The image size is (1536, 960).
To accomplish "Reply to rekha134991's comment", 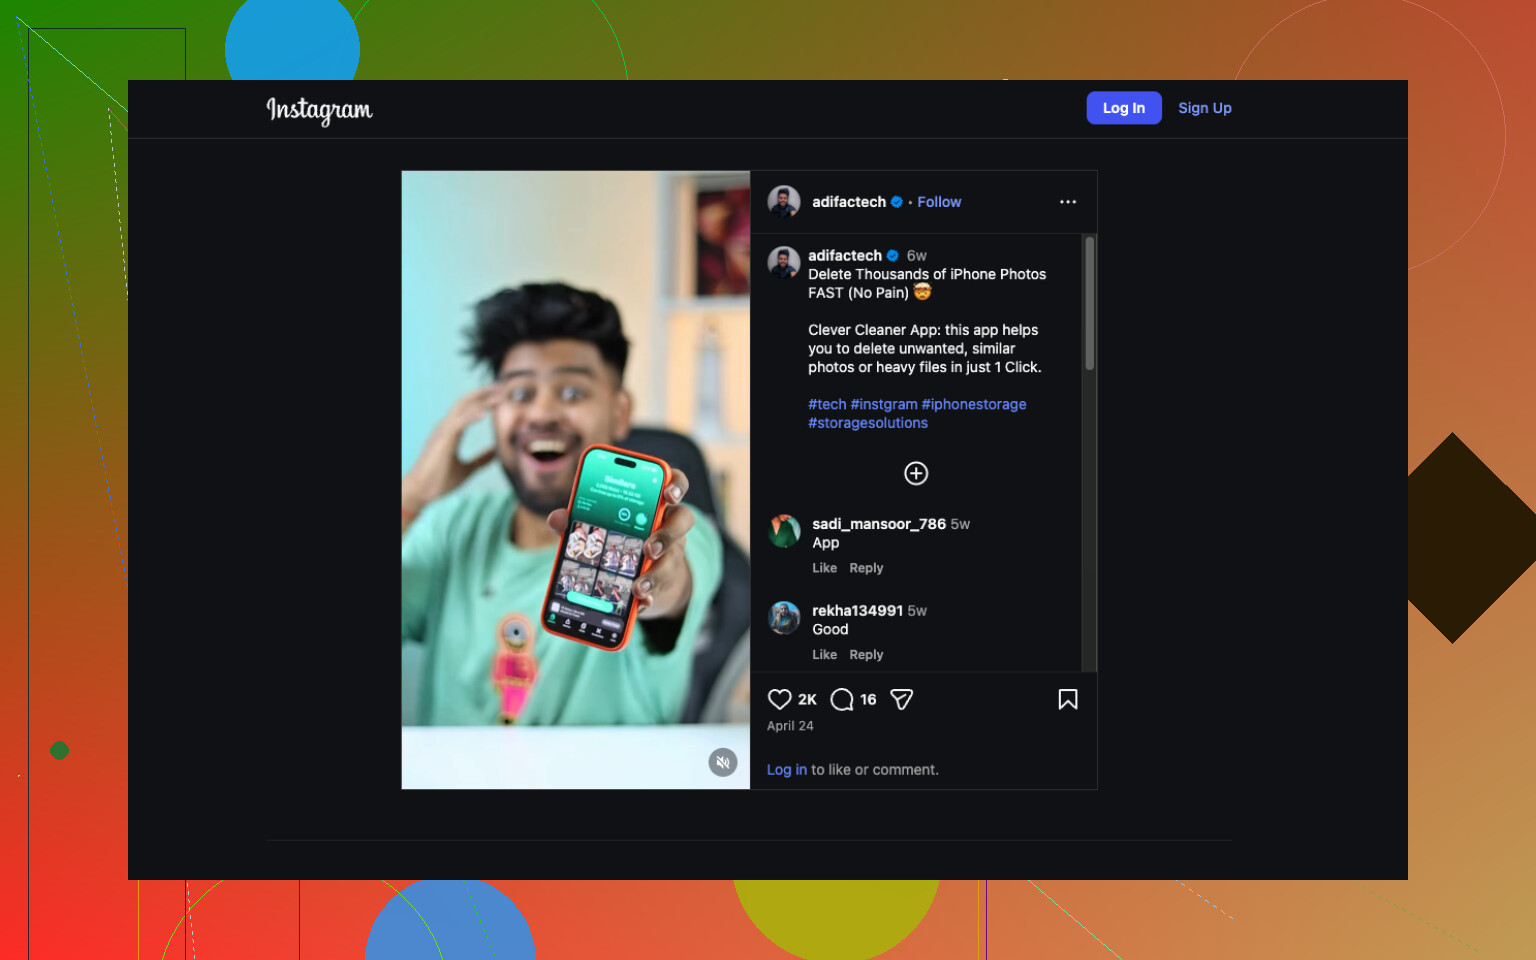I will (x=866, y=655).
